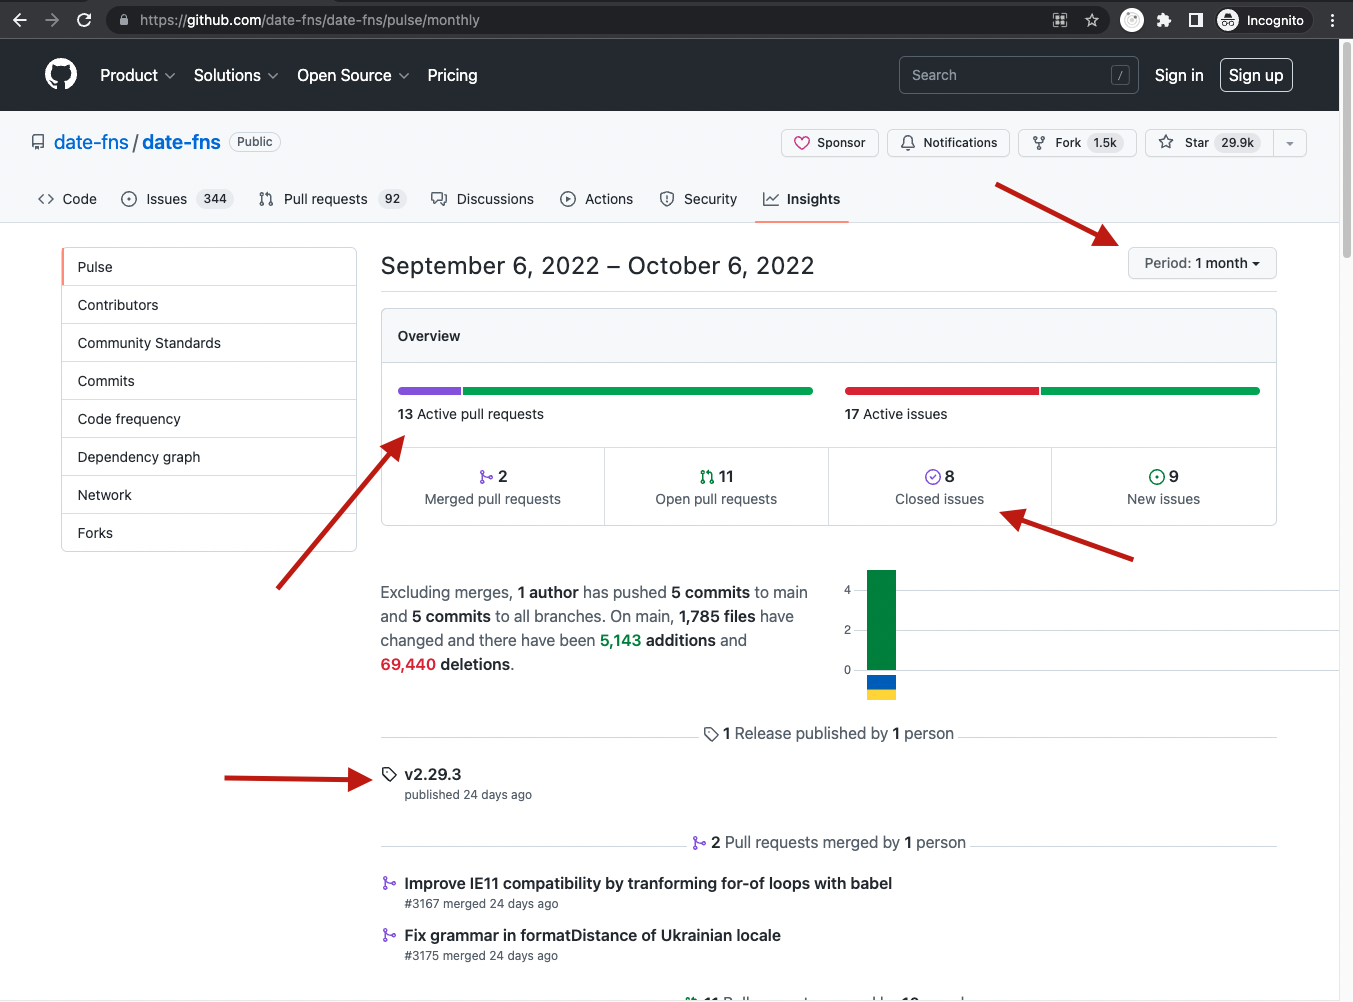The image size is (1353, 1002).
Task: Click the Sign up button
Action: [1255, 75]
